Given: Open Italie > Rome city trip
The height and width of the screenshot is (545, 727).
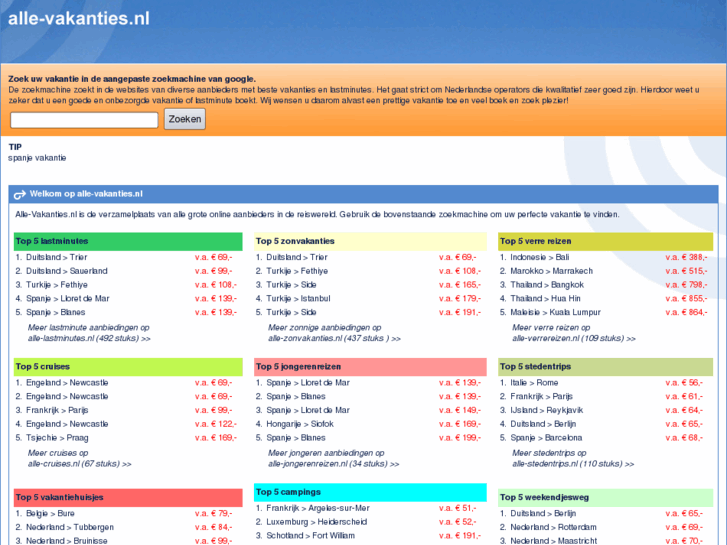Looking at the screenshot, I should click(534, 383).
